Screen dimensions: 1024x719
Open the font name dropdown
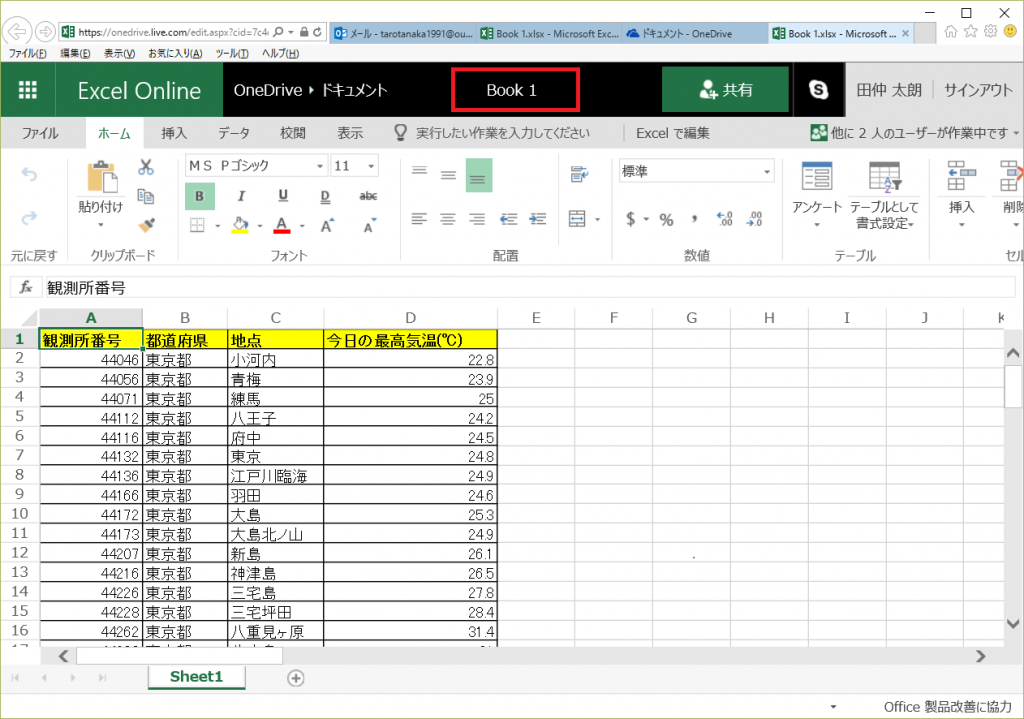[x=320, y=166]
